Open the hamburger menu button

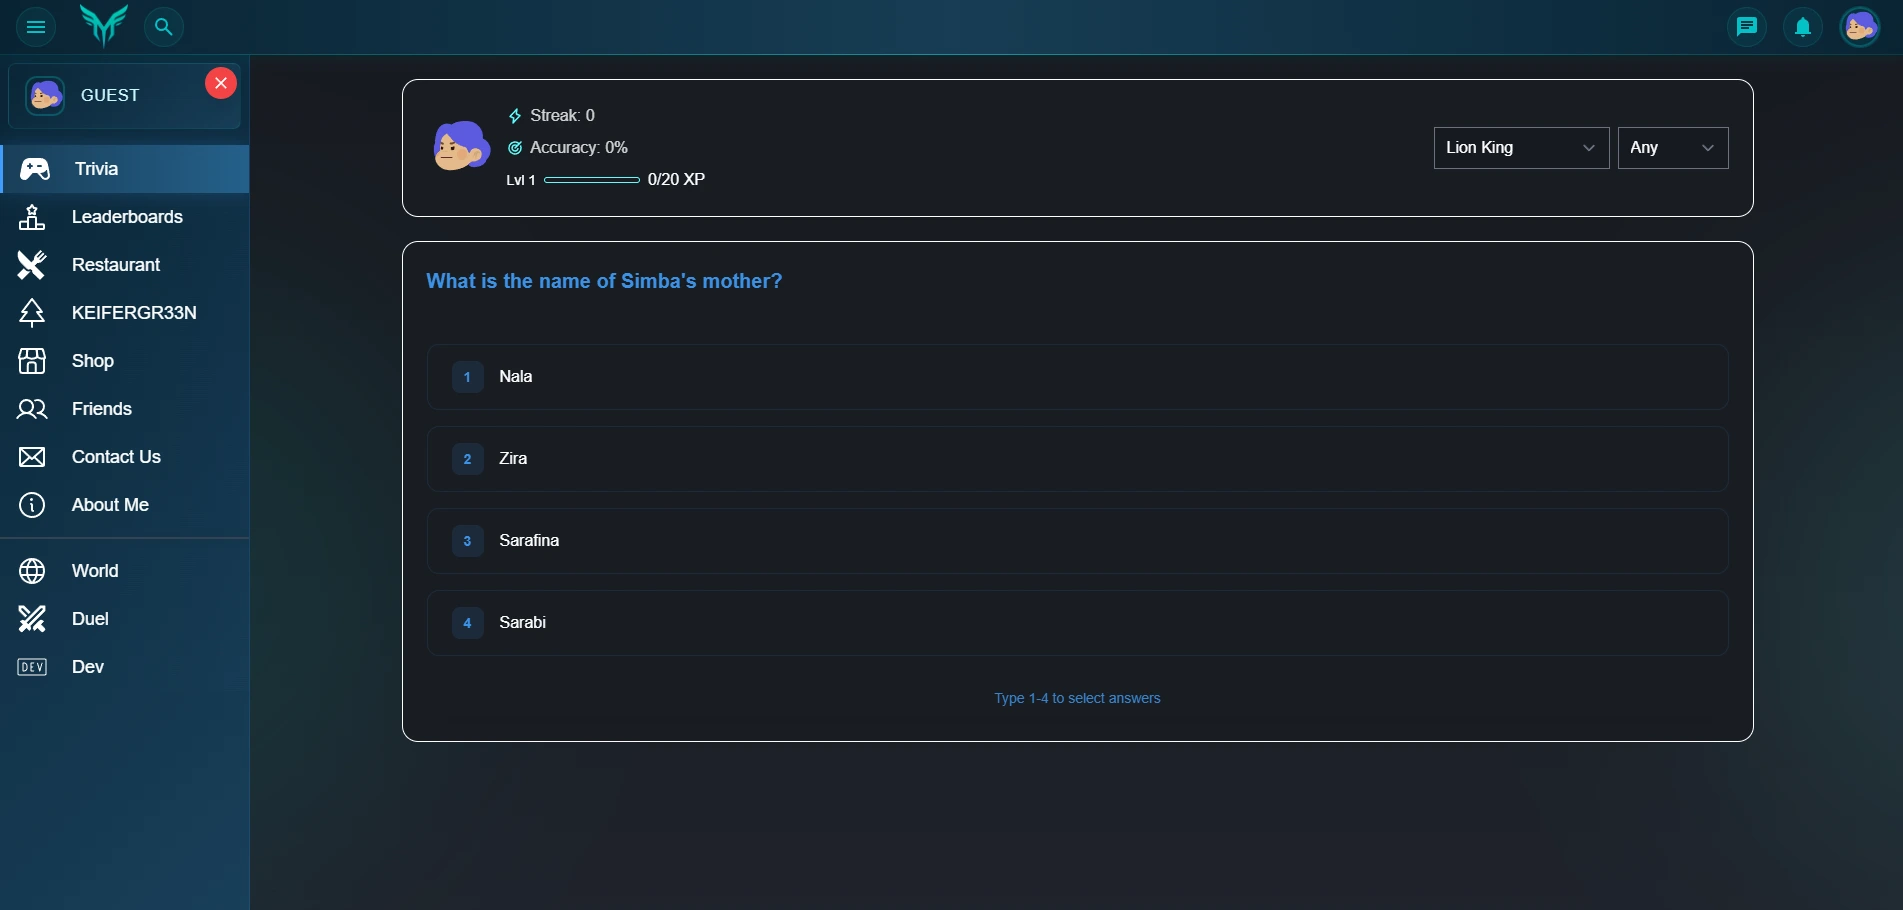point(36,27)
